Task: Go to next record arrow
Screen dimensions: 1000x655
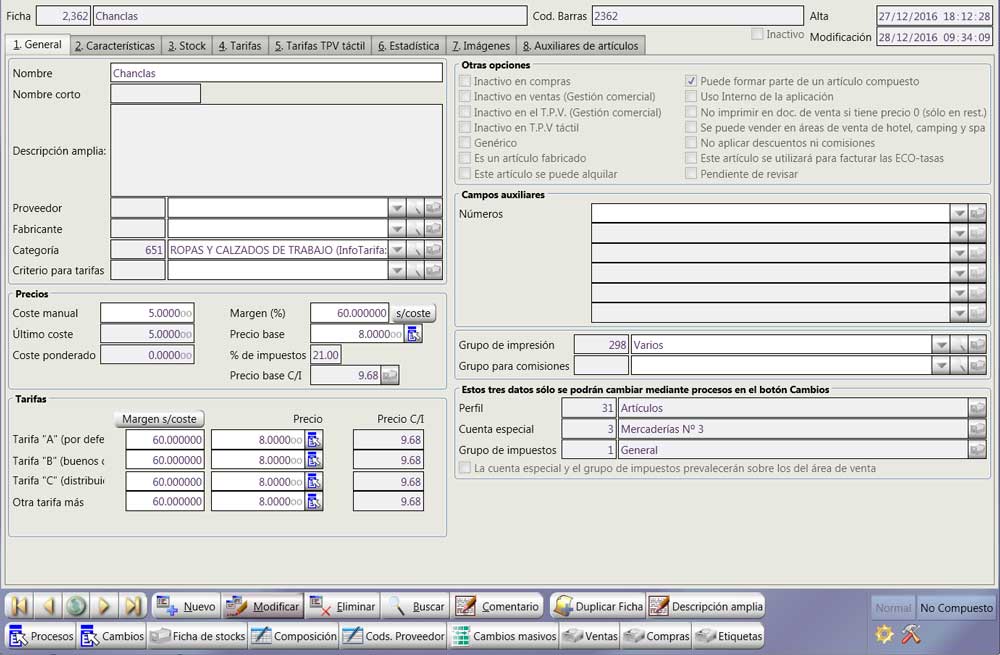Action: 104,605
